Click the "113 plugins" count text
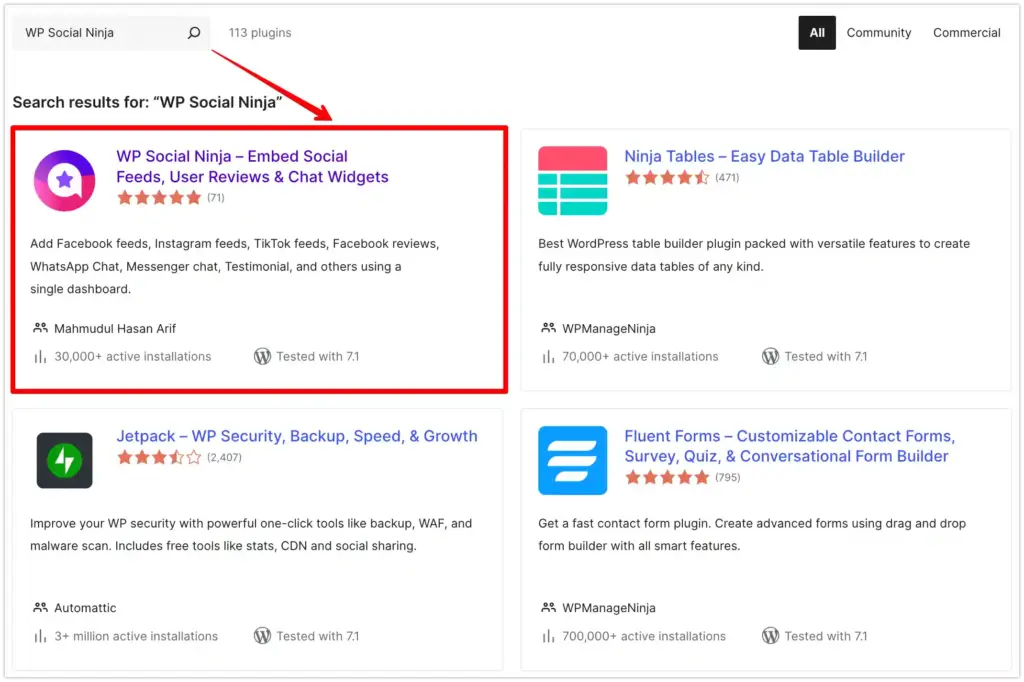 [260, 33]
